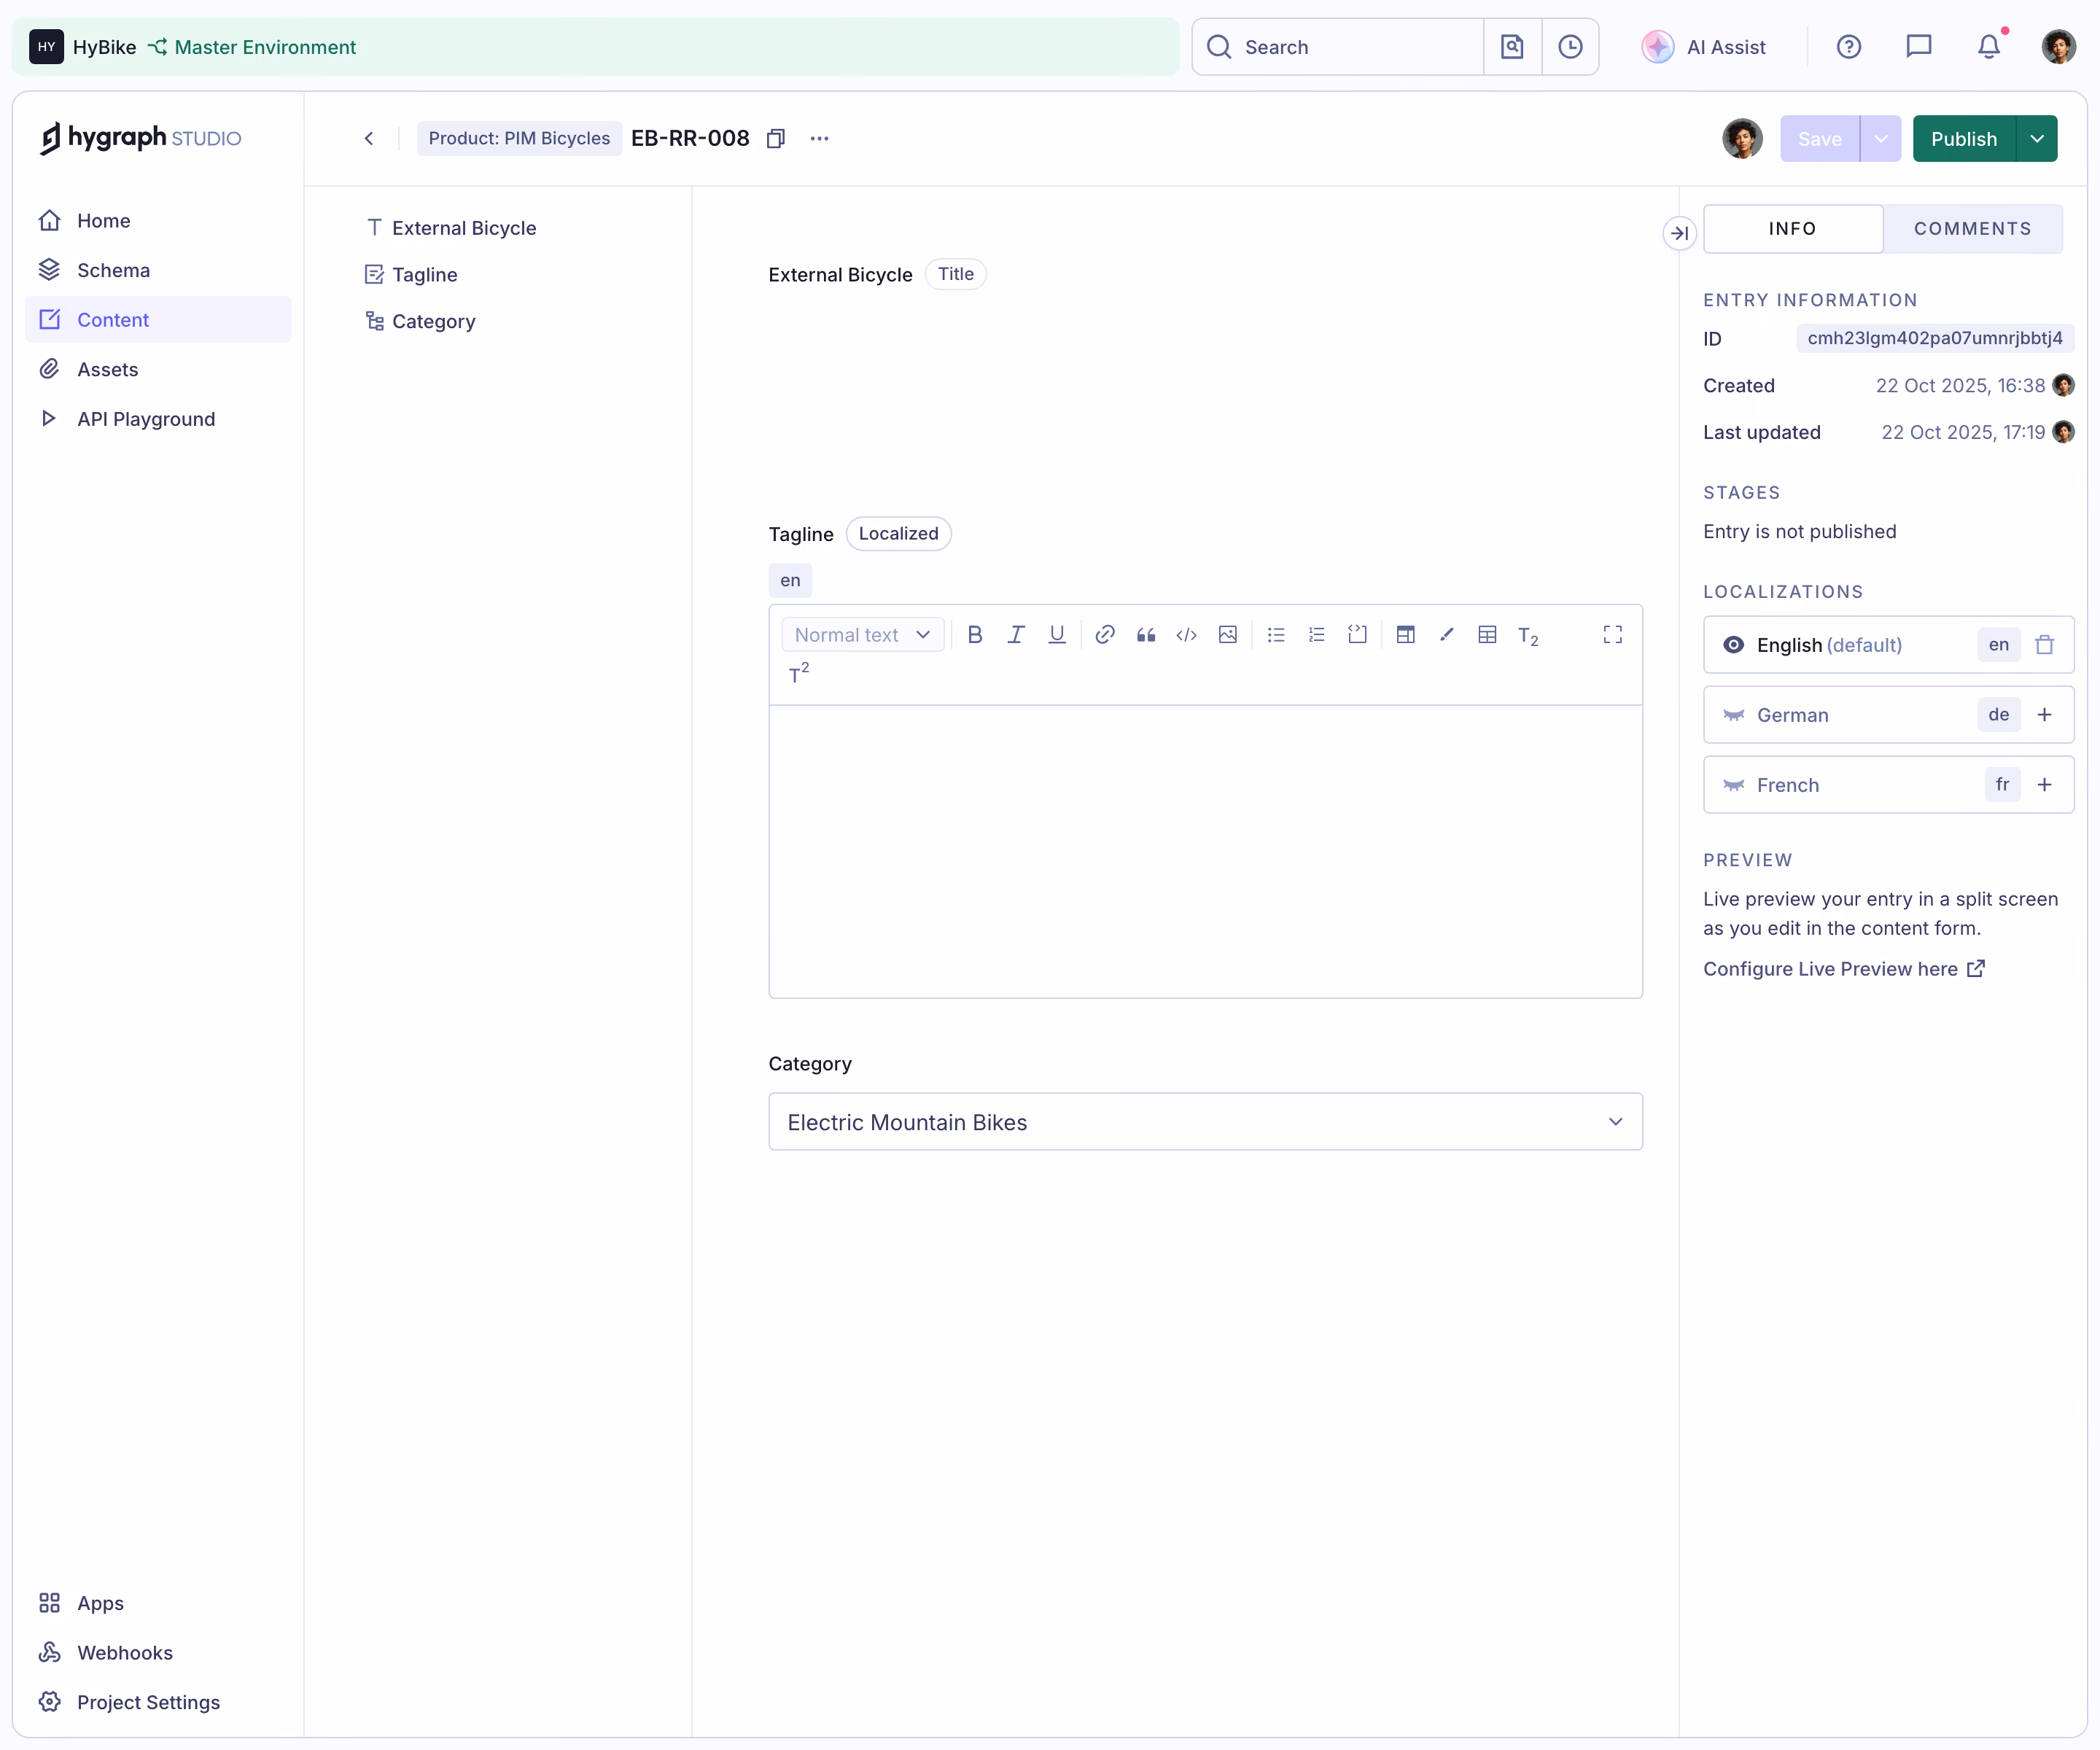
Task: Toggle italic formatting in Tagline editor
Action: (x=1016, y=634)
